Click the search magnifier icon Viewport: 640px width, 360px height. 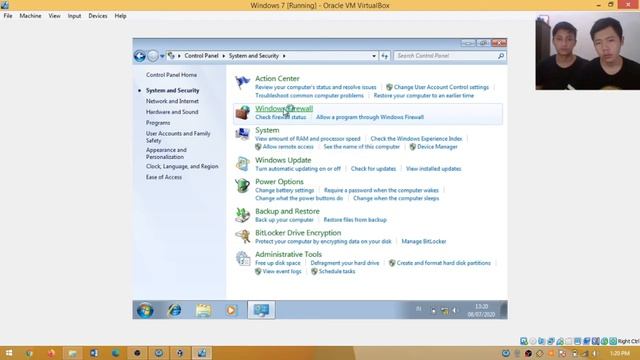501,56
